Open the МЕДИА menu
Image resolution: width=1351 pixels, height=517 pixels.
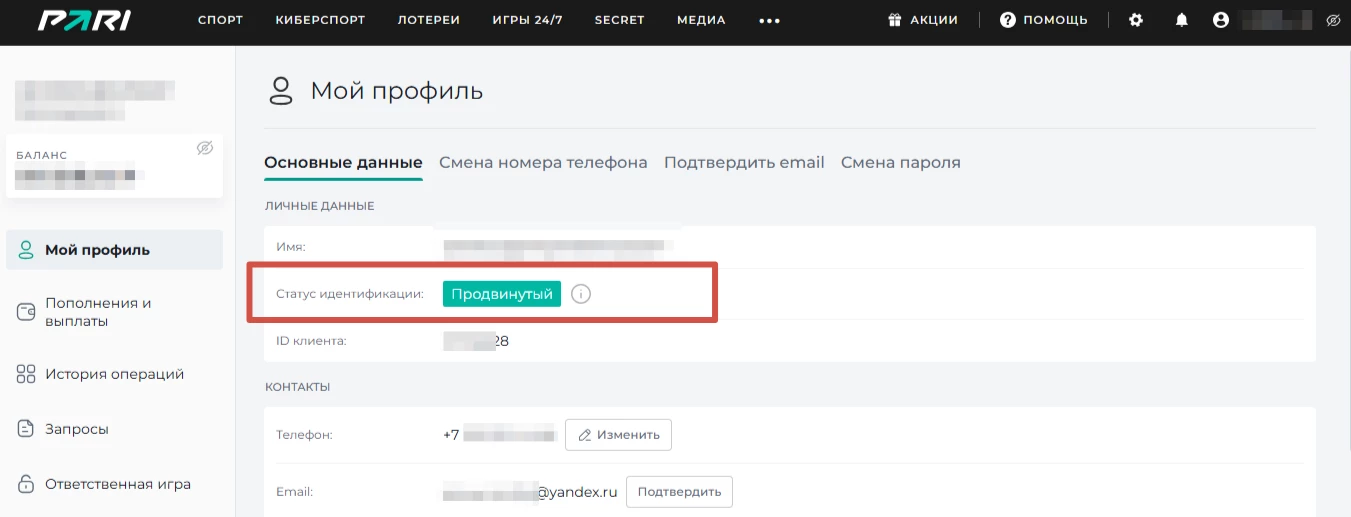click(x=701, y=20)
